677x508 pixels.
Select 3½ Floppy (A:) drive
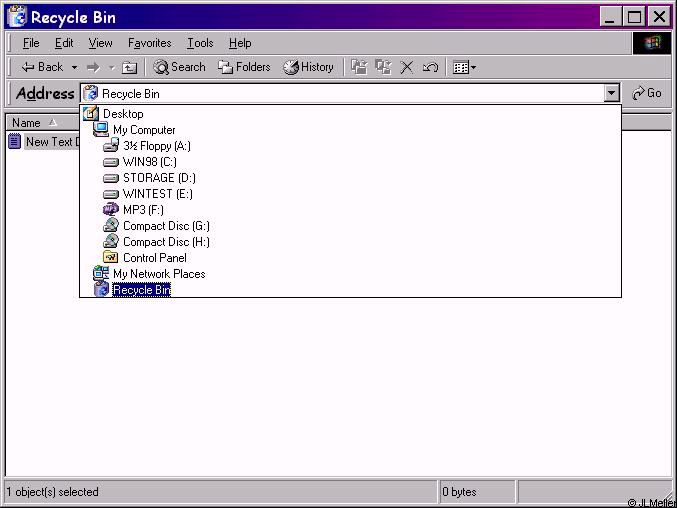click(x=157, y=146)
